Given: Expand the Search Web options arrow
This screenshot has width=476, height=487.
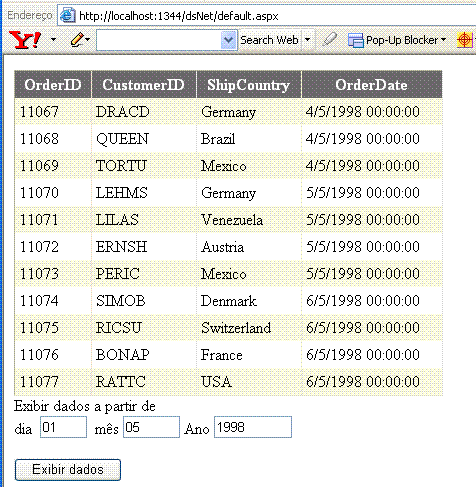Looking at the screenshot, I should 307,40.
